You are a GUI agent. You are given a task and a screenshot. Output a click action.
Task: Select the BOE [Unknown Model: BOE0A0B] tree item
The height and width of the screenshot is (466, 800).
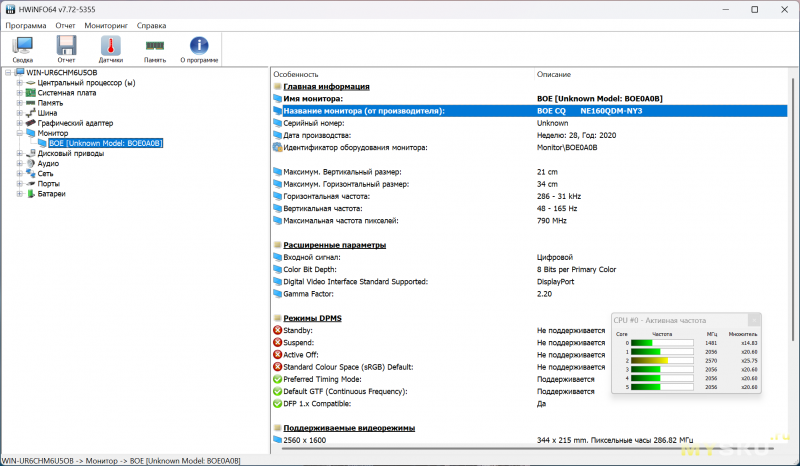pyautogui.click(x=106, y=143)
